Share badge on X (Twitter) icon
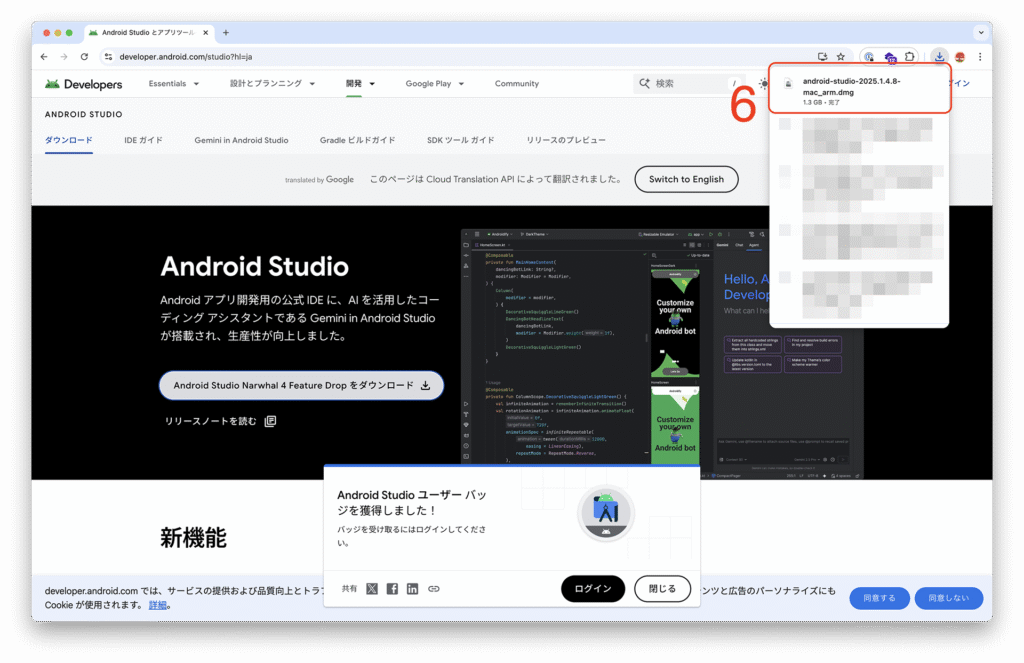Screen dimensions: 1024x663 (372, 589)
